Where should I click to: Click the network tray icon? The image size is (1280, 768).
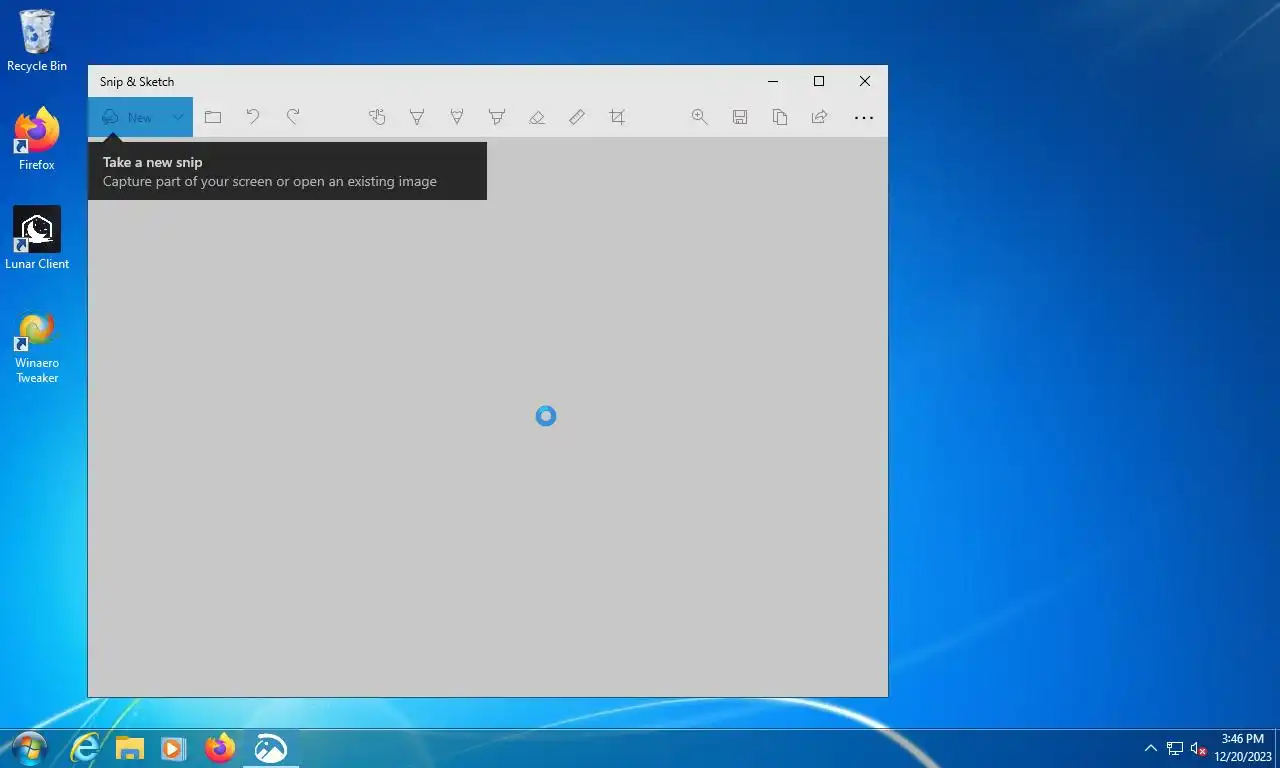click(x=1175, y=748)
